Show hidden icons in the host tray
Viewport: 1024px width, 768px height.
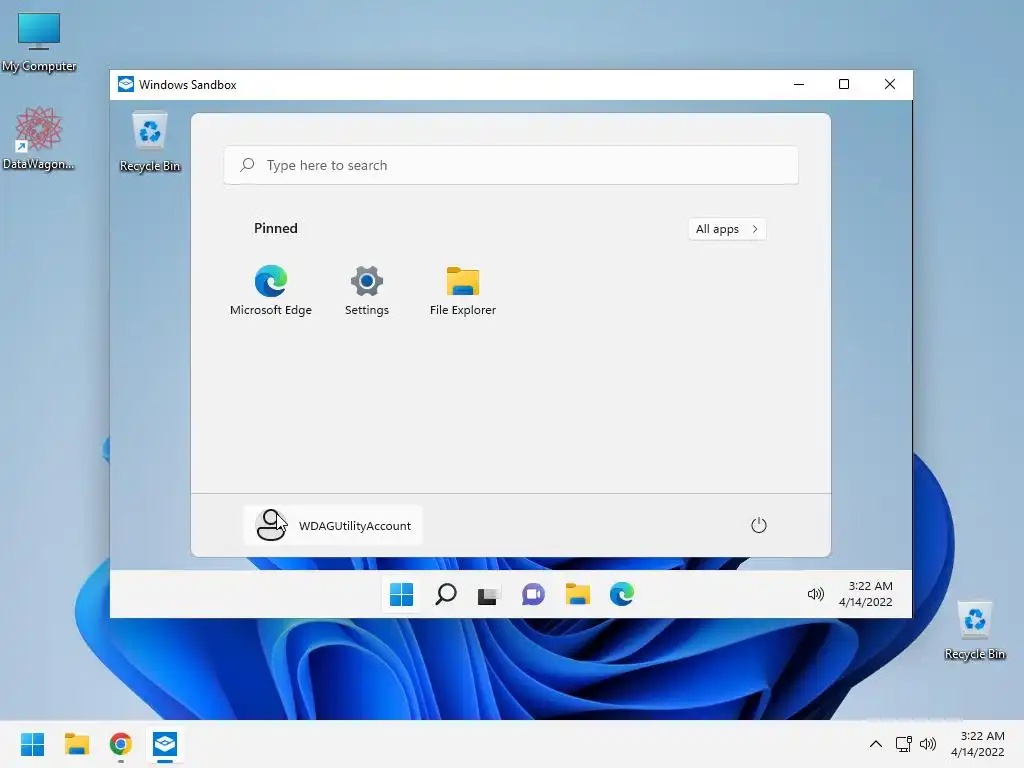[x=876, y=744]
